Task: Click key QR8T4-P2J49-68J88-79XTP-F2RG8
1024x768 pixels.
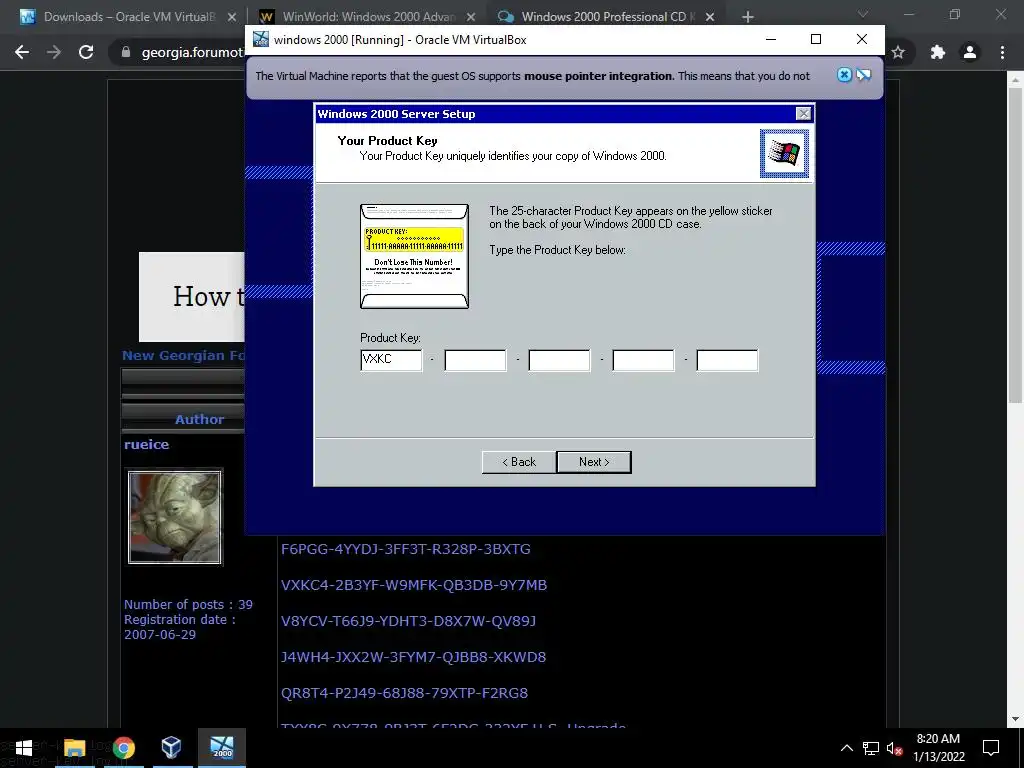Action: (404, 692)
